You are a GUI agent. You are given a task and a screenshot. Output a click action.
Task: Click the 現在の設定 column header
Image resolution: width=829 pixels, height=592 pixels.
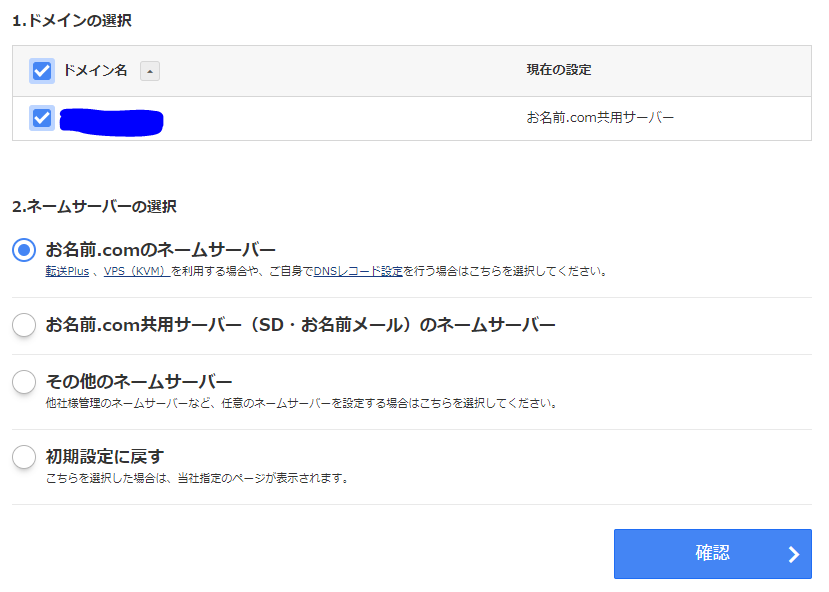(x=559, y=70)
